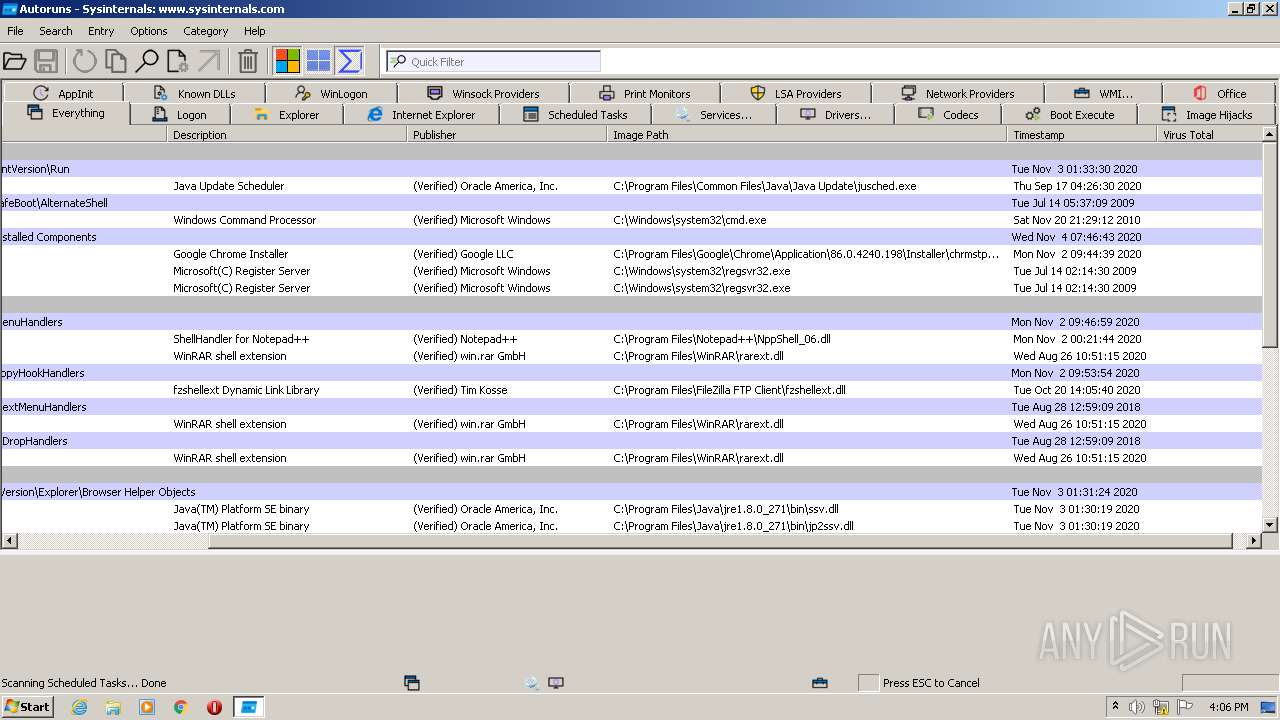Click the jp2ssv.dll image path
Screen dimensions: 1280x720
pyautogui.click(x=733, y=526)
